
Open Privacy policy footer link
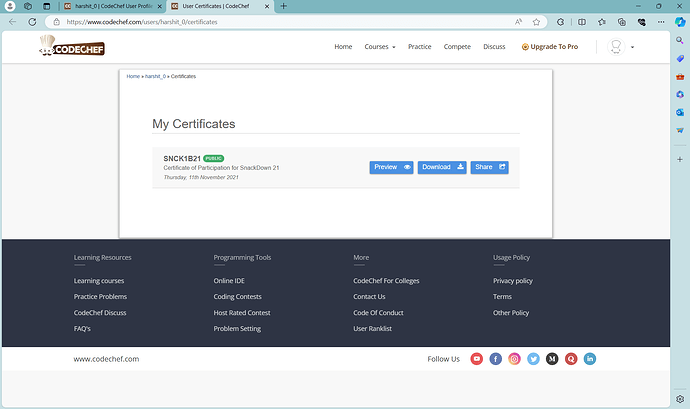pos(513,281)
